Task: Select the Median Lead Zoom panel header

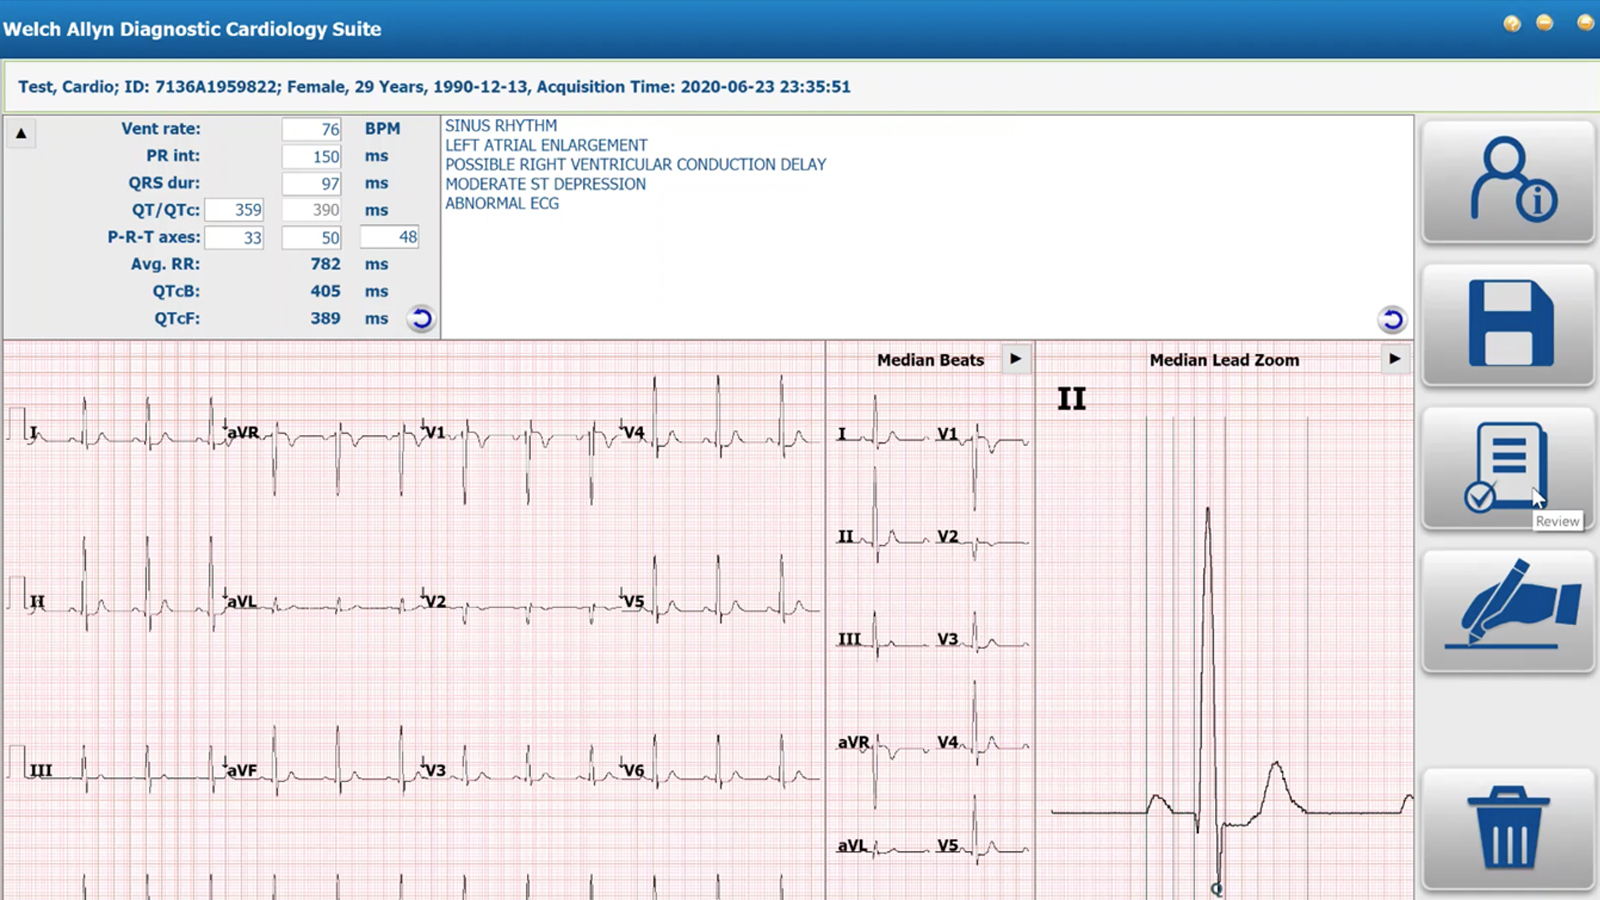Action: tap(1224, 359)
